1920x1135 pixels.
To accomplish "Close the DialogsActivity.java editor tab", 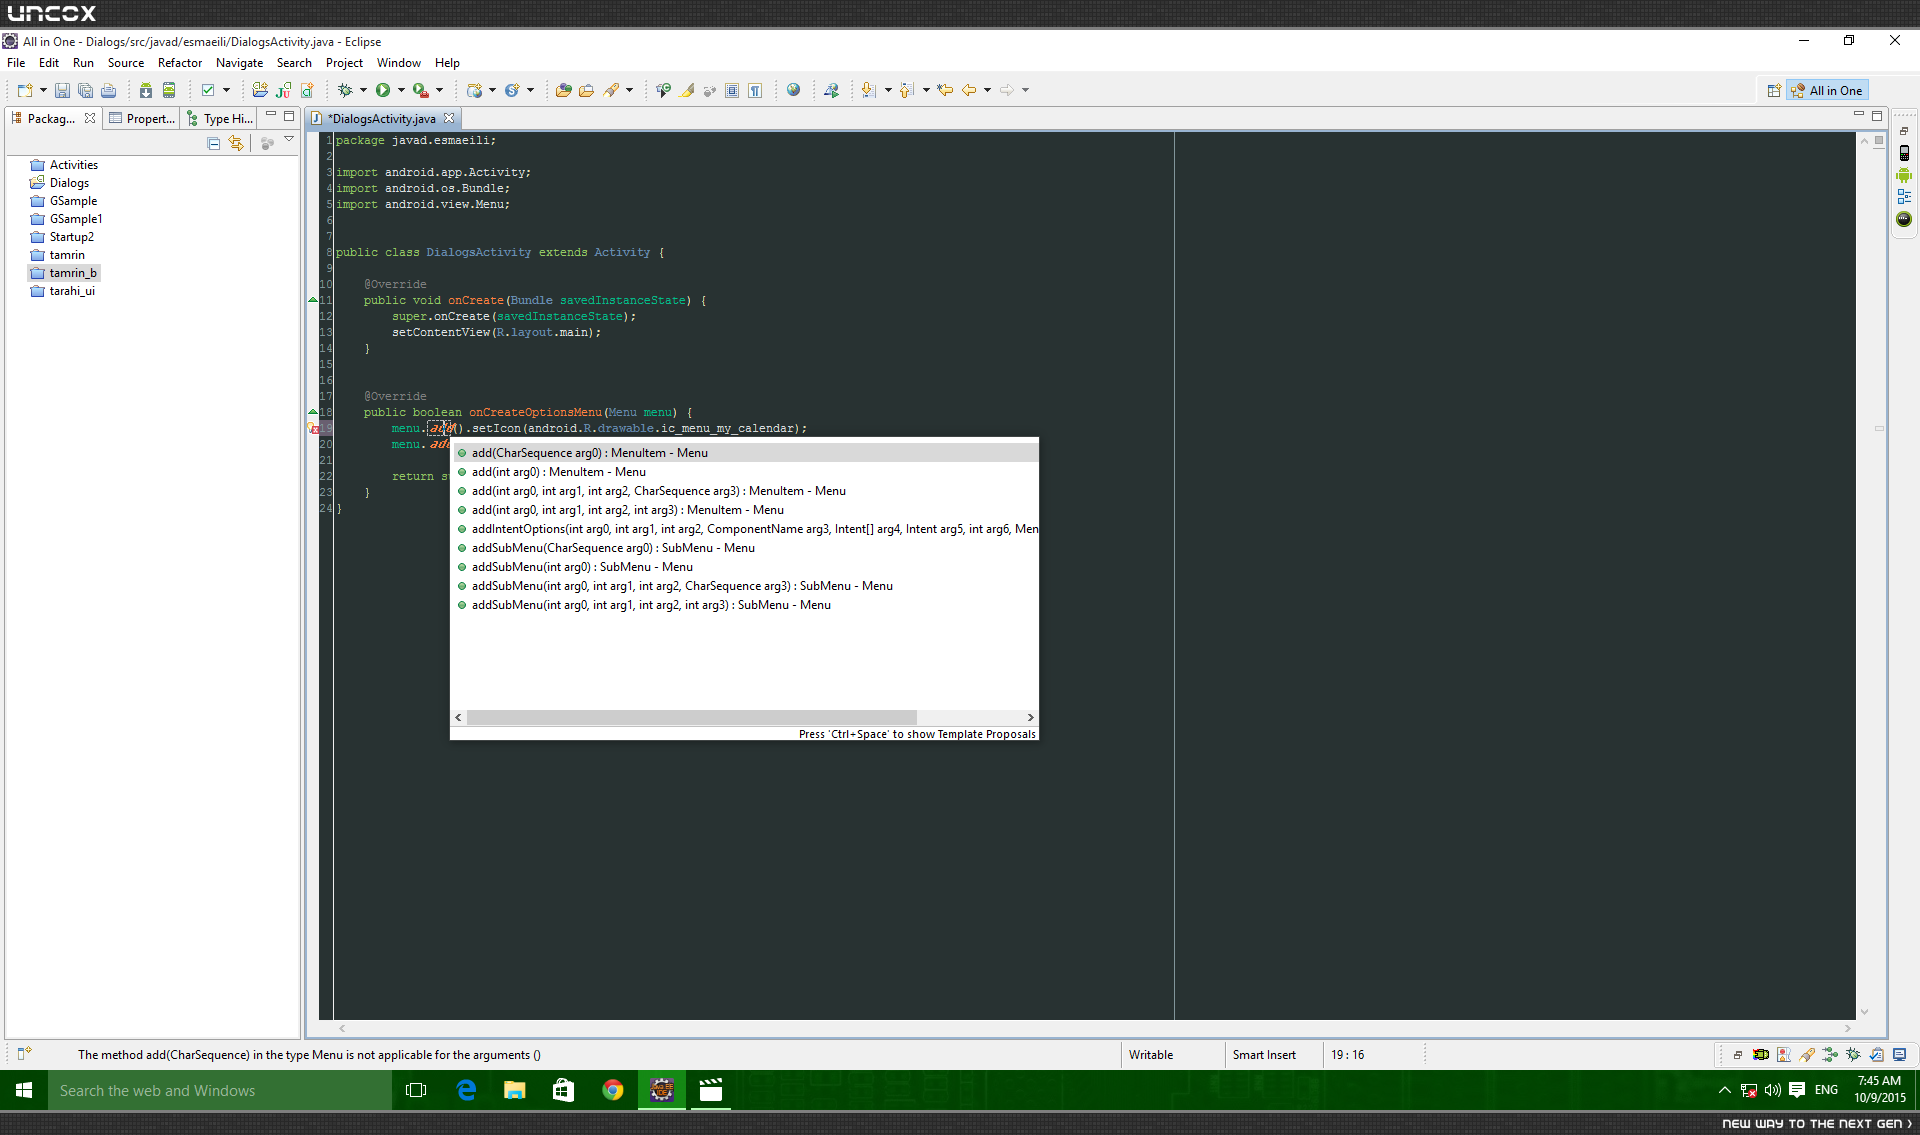I will pos(449,118).
